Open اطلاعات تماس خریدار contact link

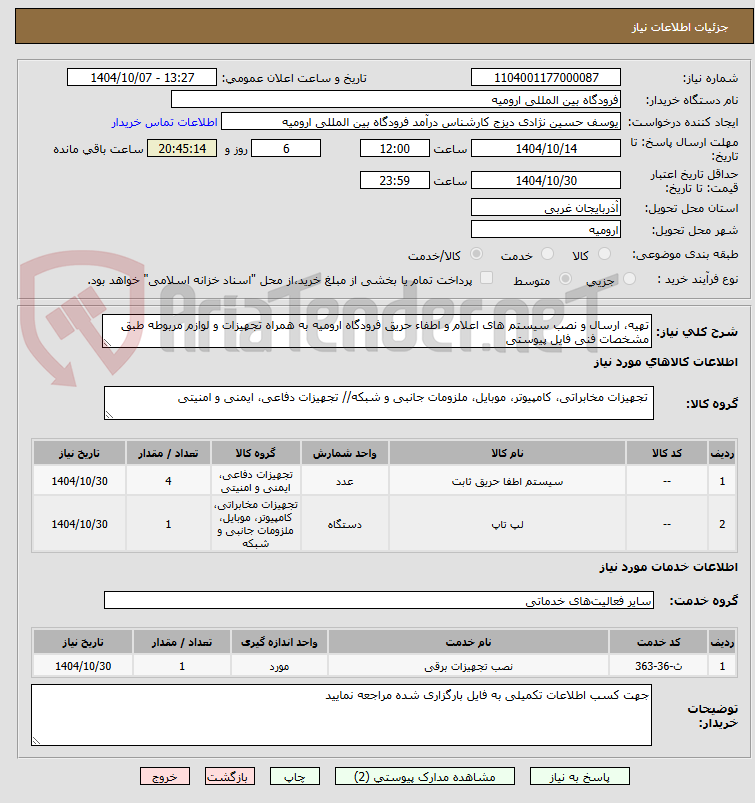pos(164,122)
